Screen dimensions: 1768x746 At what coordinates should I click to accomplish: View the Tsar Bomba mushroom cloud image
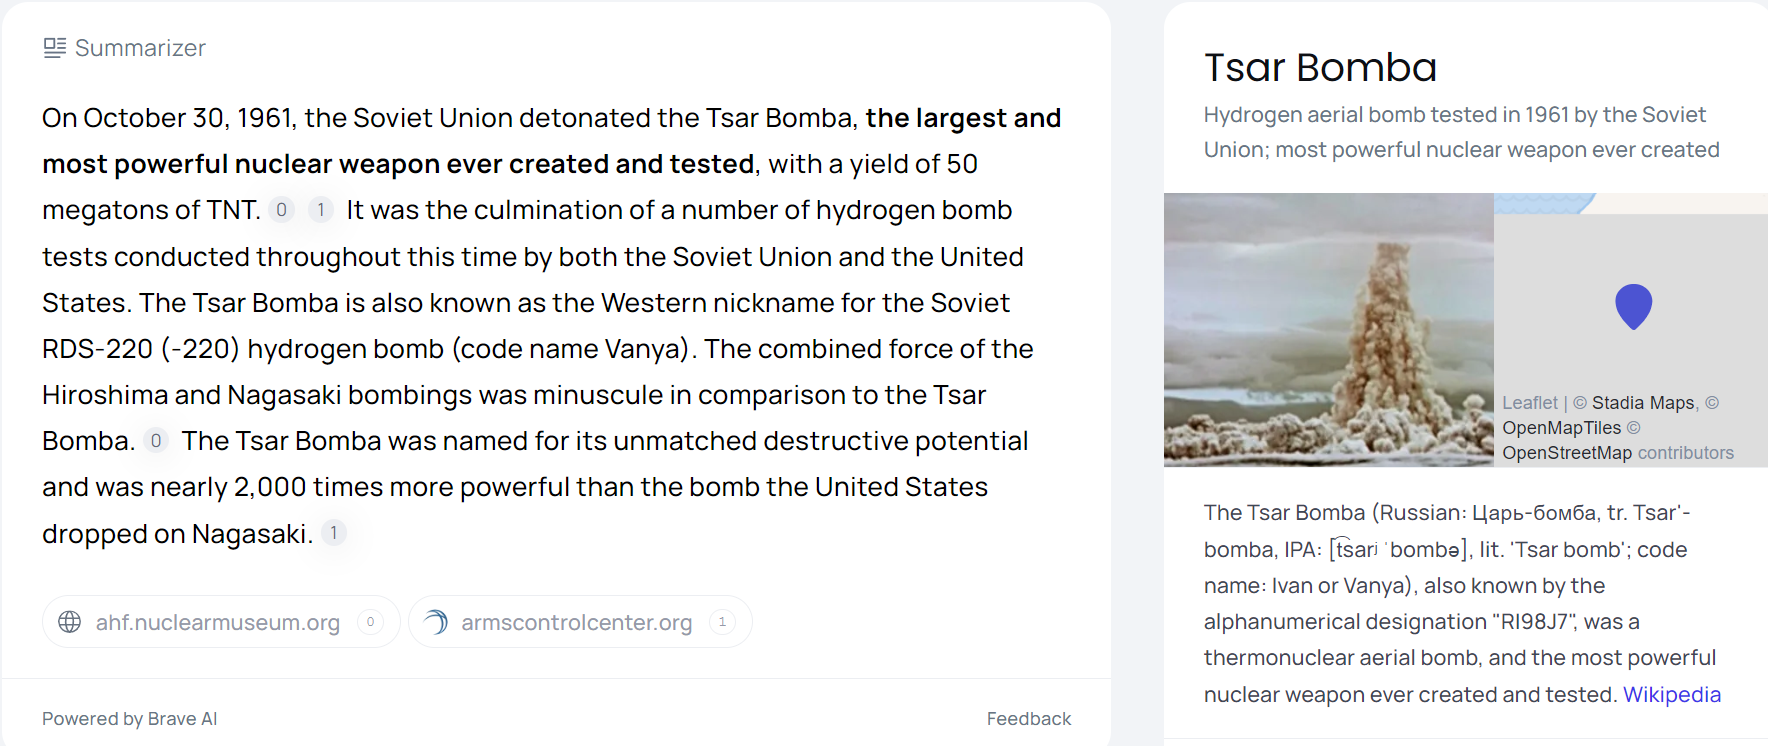click(x=1328, y=330)
